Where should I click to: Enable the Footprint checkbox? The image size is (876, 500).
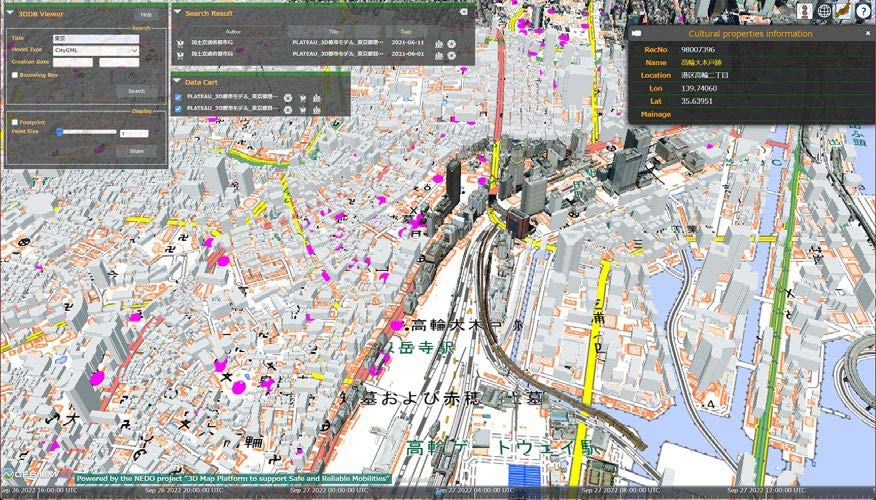point(14,122)
